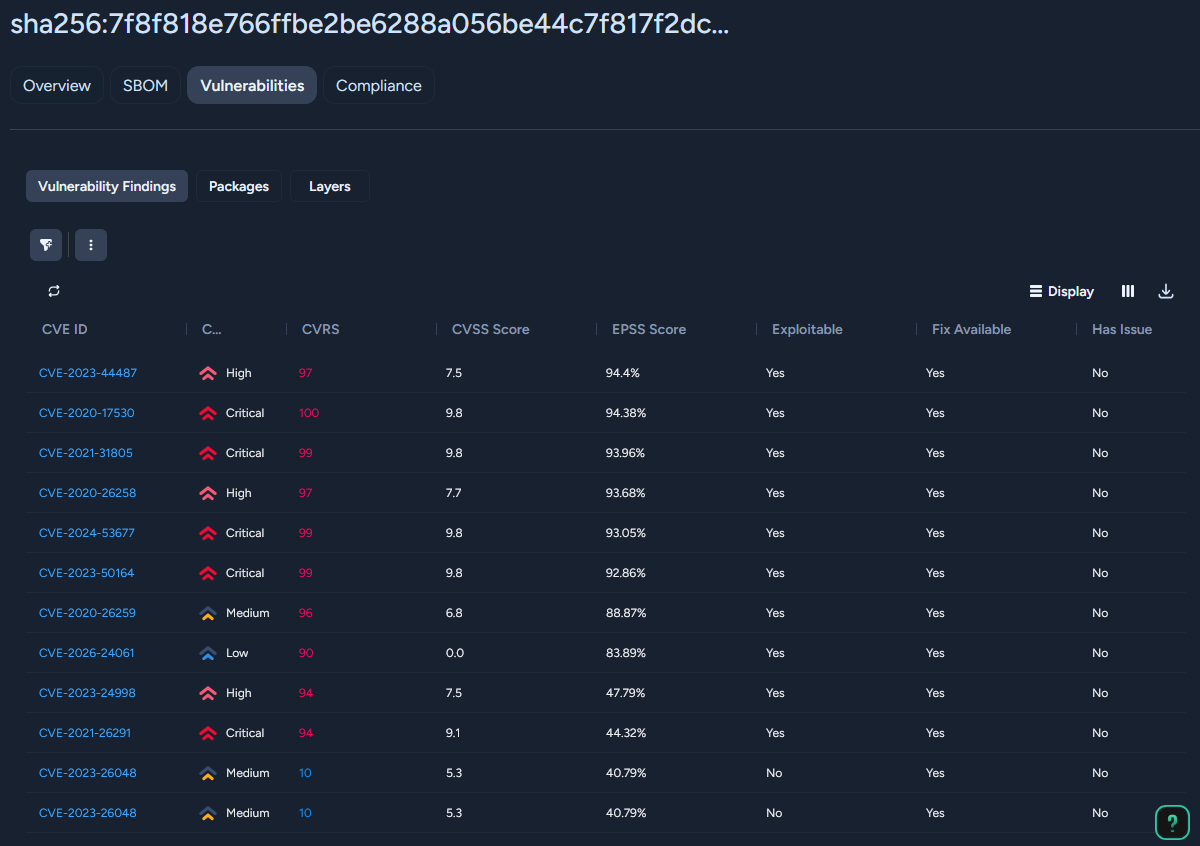Click the Critical severity icon for CVE-2023-50164
The height and width of the screenshot is (846, 1200).
208,573
